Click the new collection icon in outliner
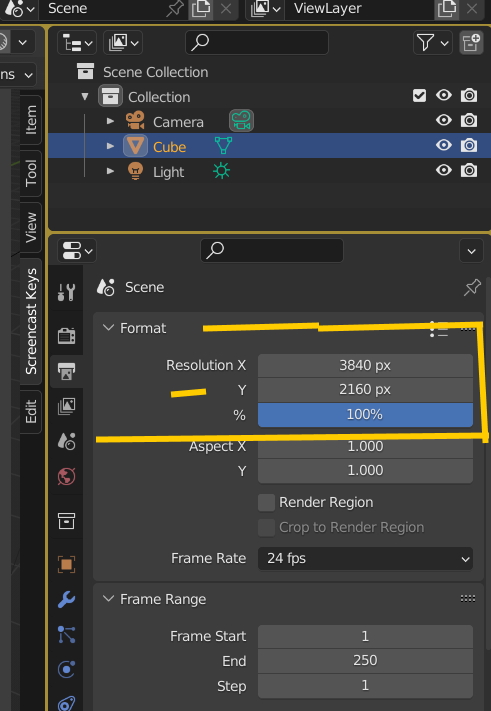This screenshot has width=491, height=711. pos(471,43)
